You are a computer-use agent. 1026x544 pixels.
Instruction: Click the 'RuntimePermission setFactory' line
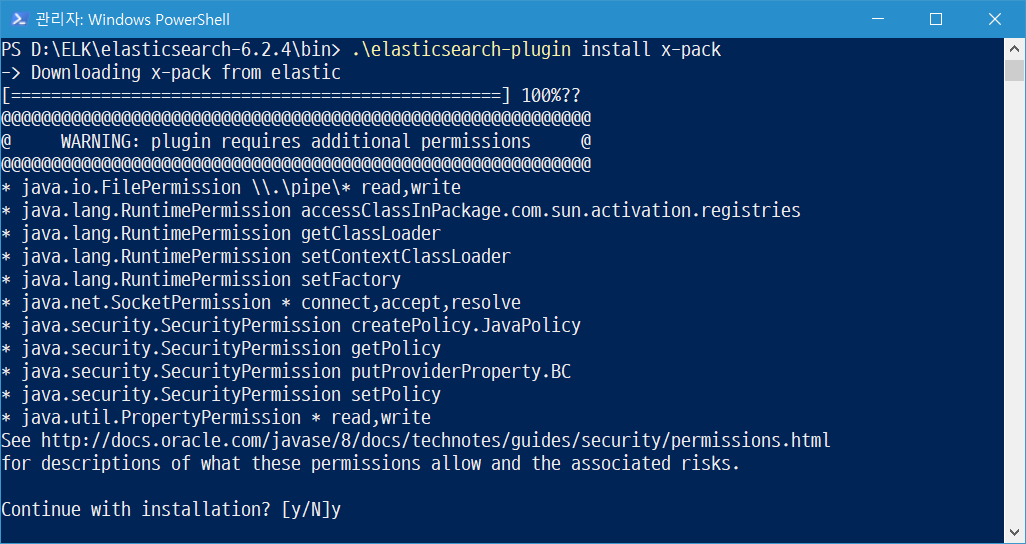(201, 280)
